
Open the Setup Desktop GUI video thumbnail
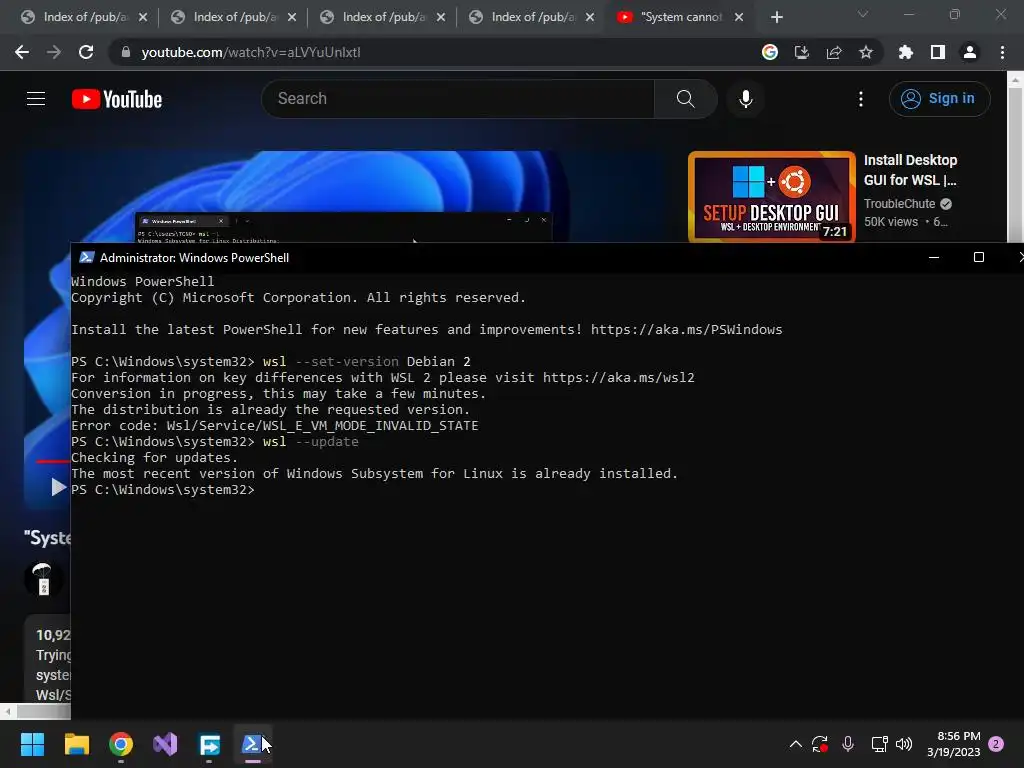[771, 197]
